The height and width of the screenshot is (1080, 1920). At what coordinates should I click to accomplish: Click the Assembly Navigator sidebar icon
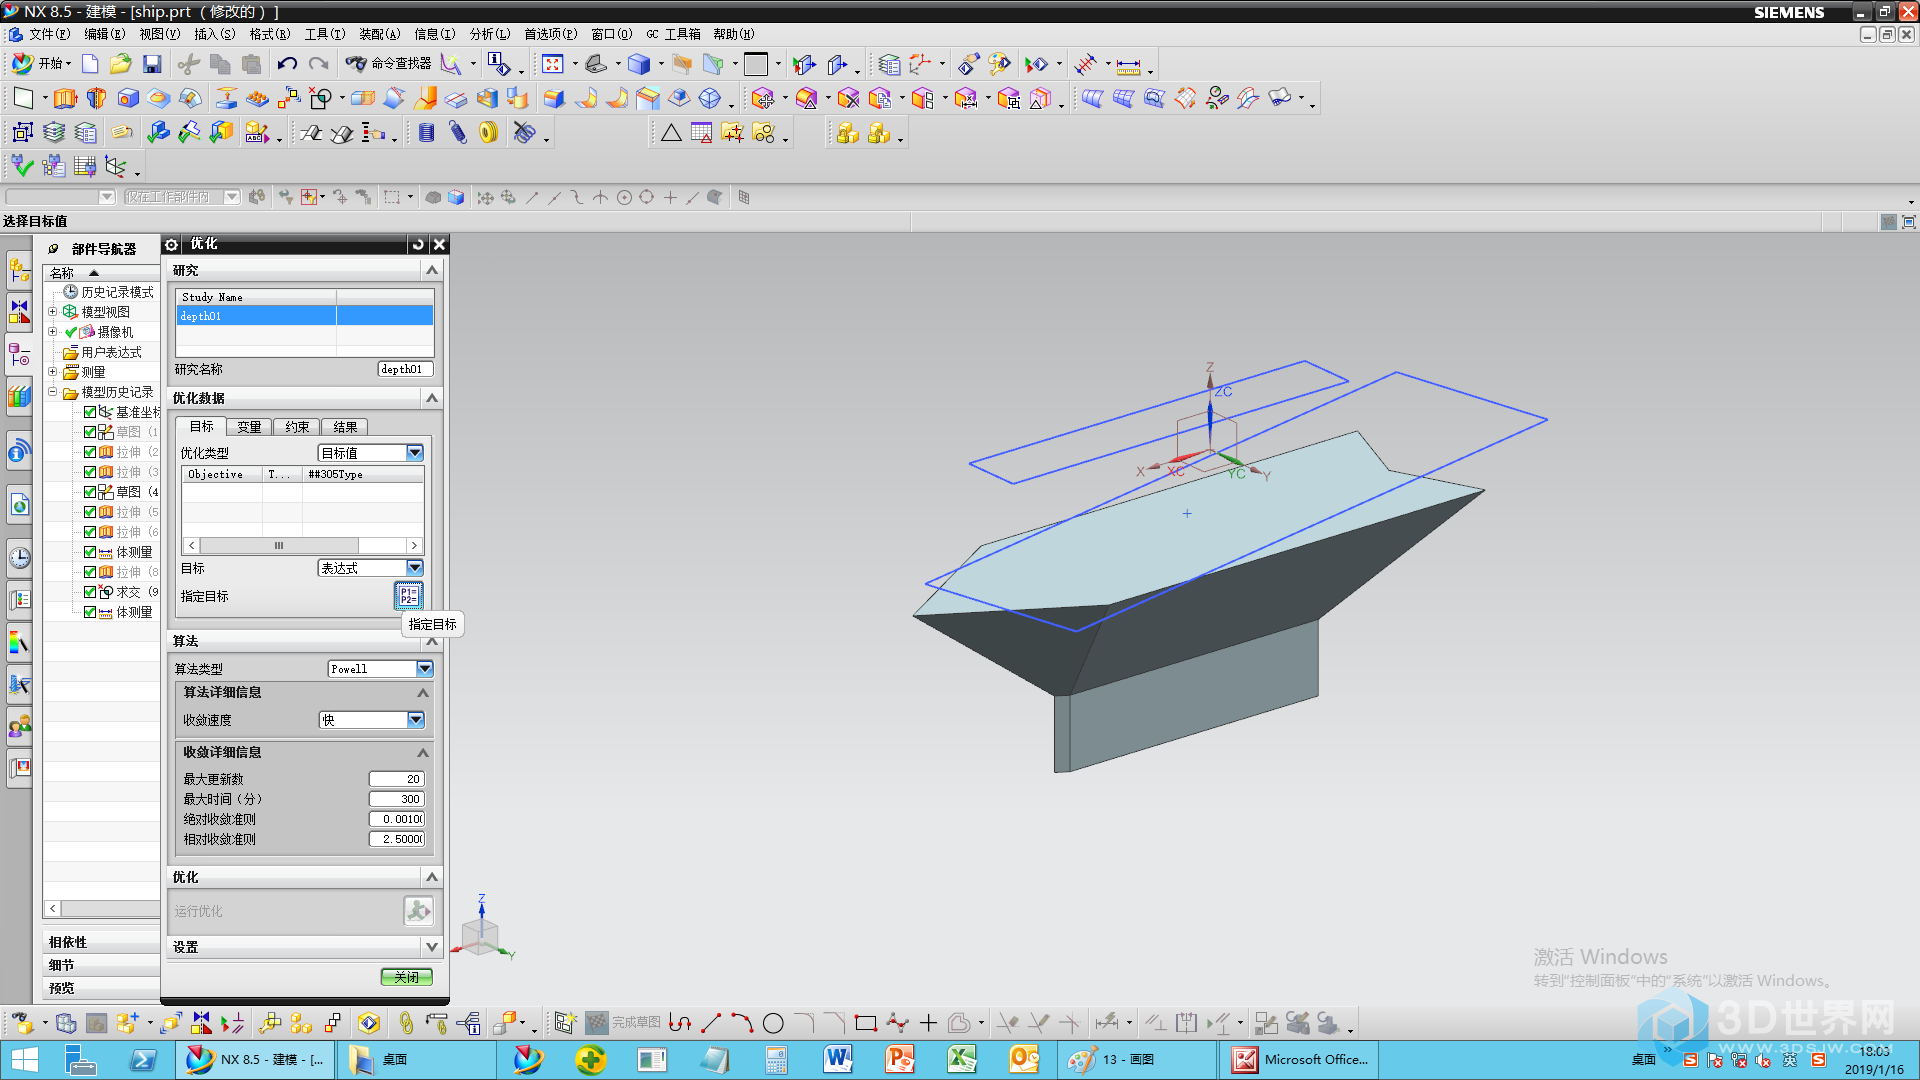click(x=19, y=269)
